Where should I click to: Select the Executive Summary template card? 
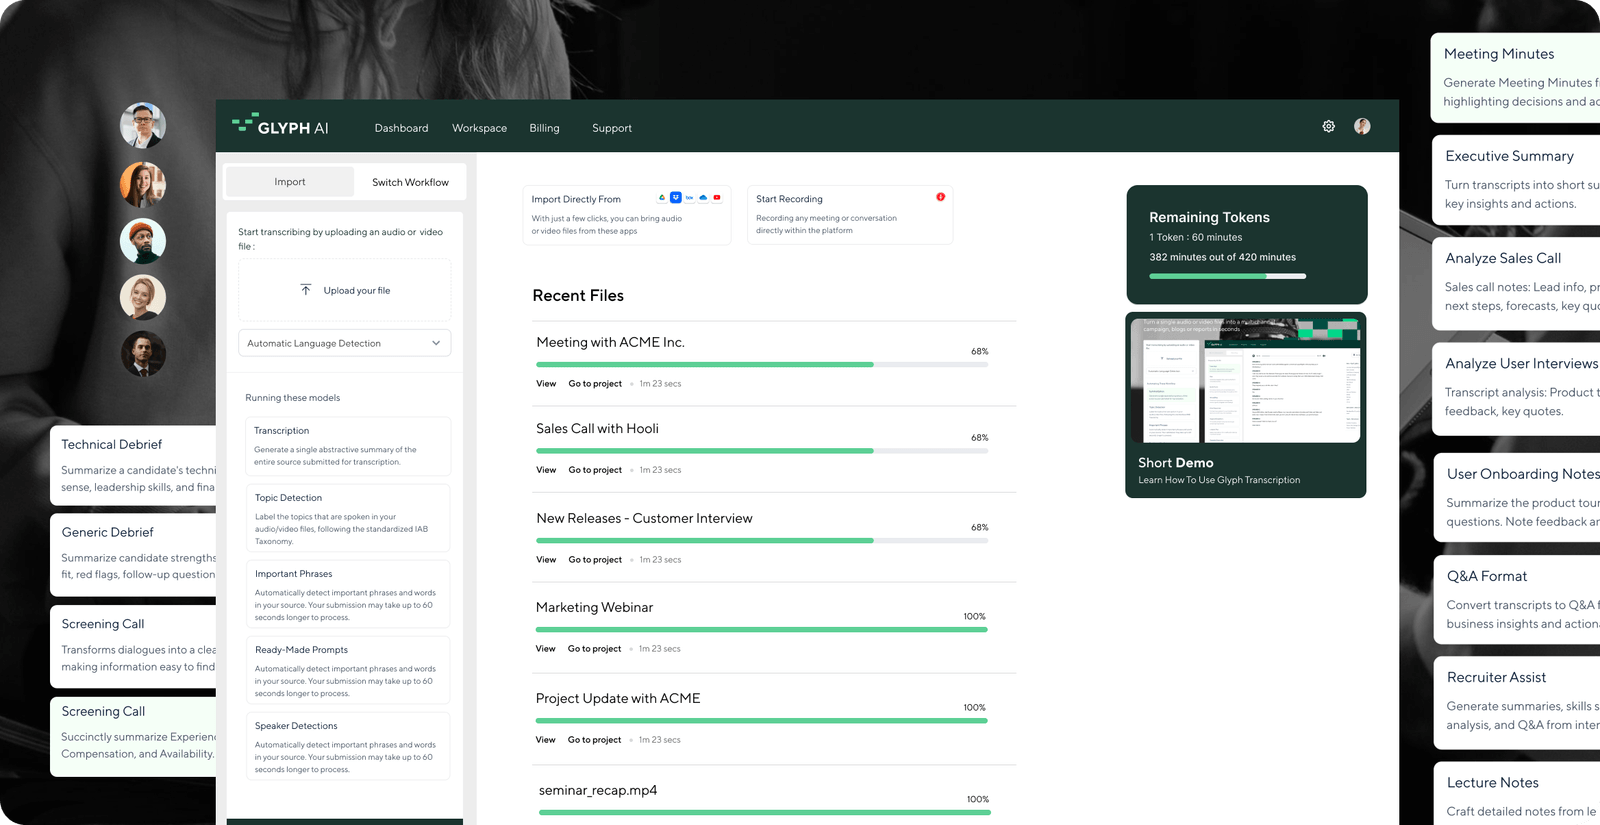[1515, 179]
